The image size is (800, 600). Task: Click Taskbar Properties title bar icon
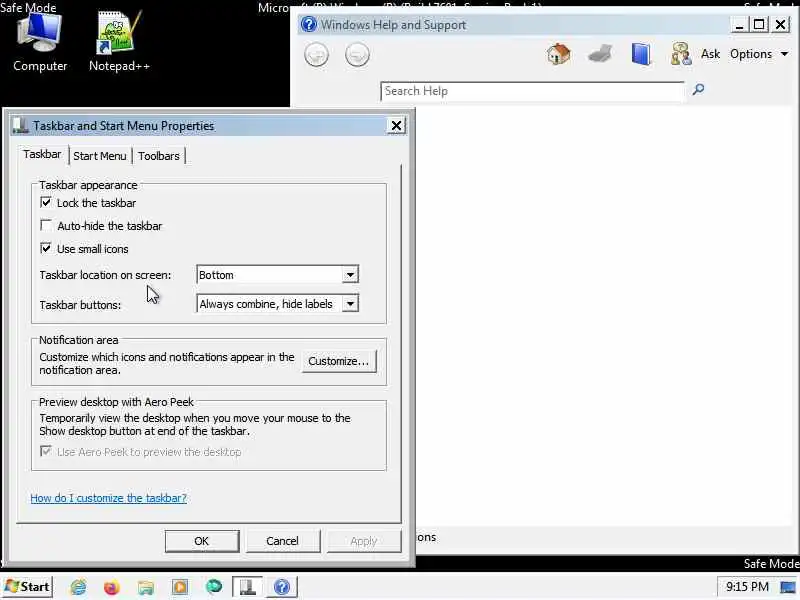pos(19,126)
